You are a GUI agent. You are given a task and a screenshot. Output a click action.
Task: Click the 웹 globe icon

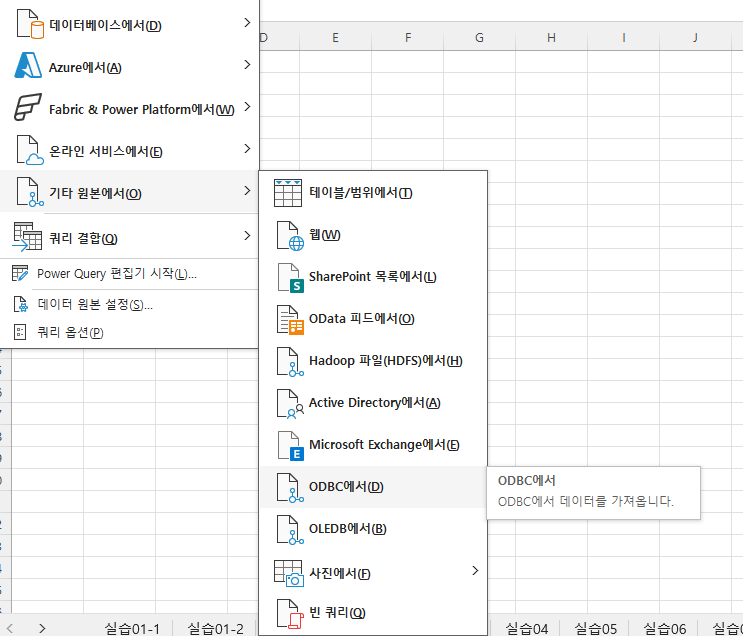[x=289, y=235]
